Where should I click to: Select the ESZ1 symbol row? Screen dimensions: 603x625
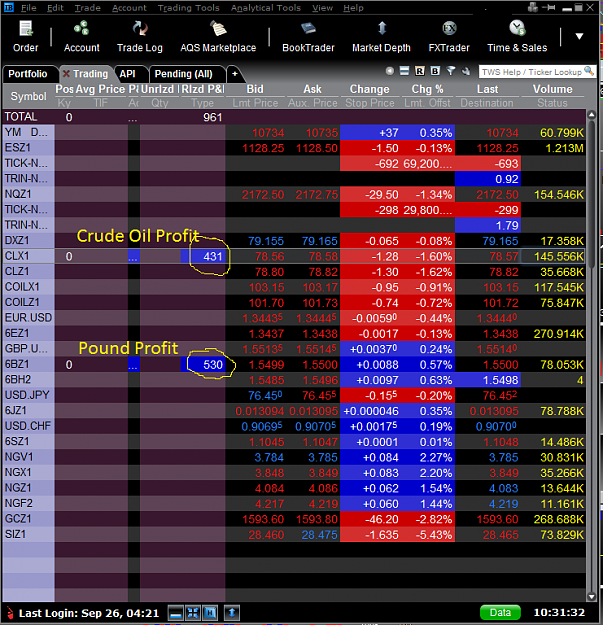pos(28,148)
